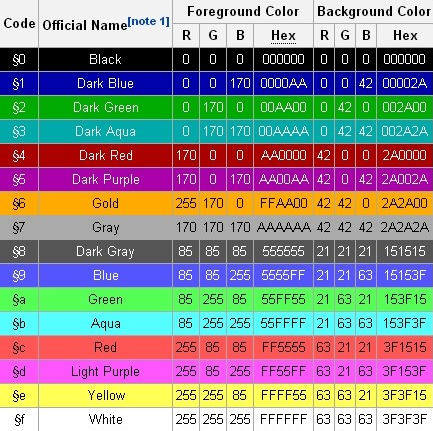
Task: Click hex value FFAA00
Action: (x=283, y=203)
